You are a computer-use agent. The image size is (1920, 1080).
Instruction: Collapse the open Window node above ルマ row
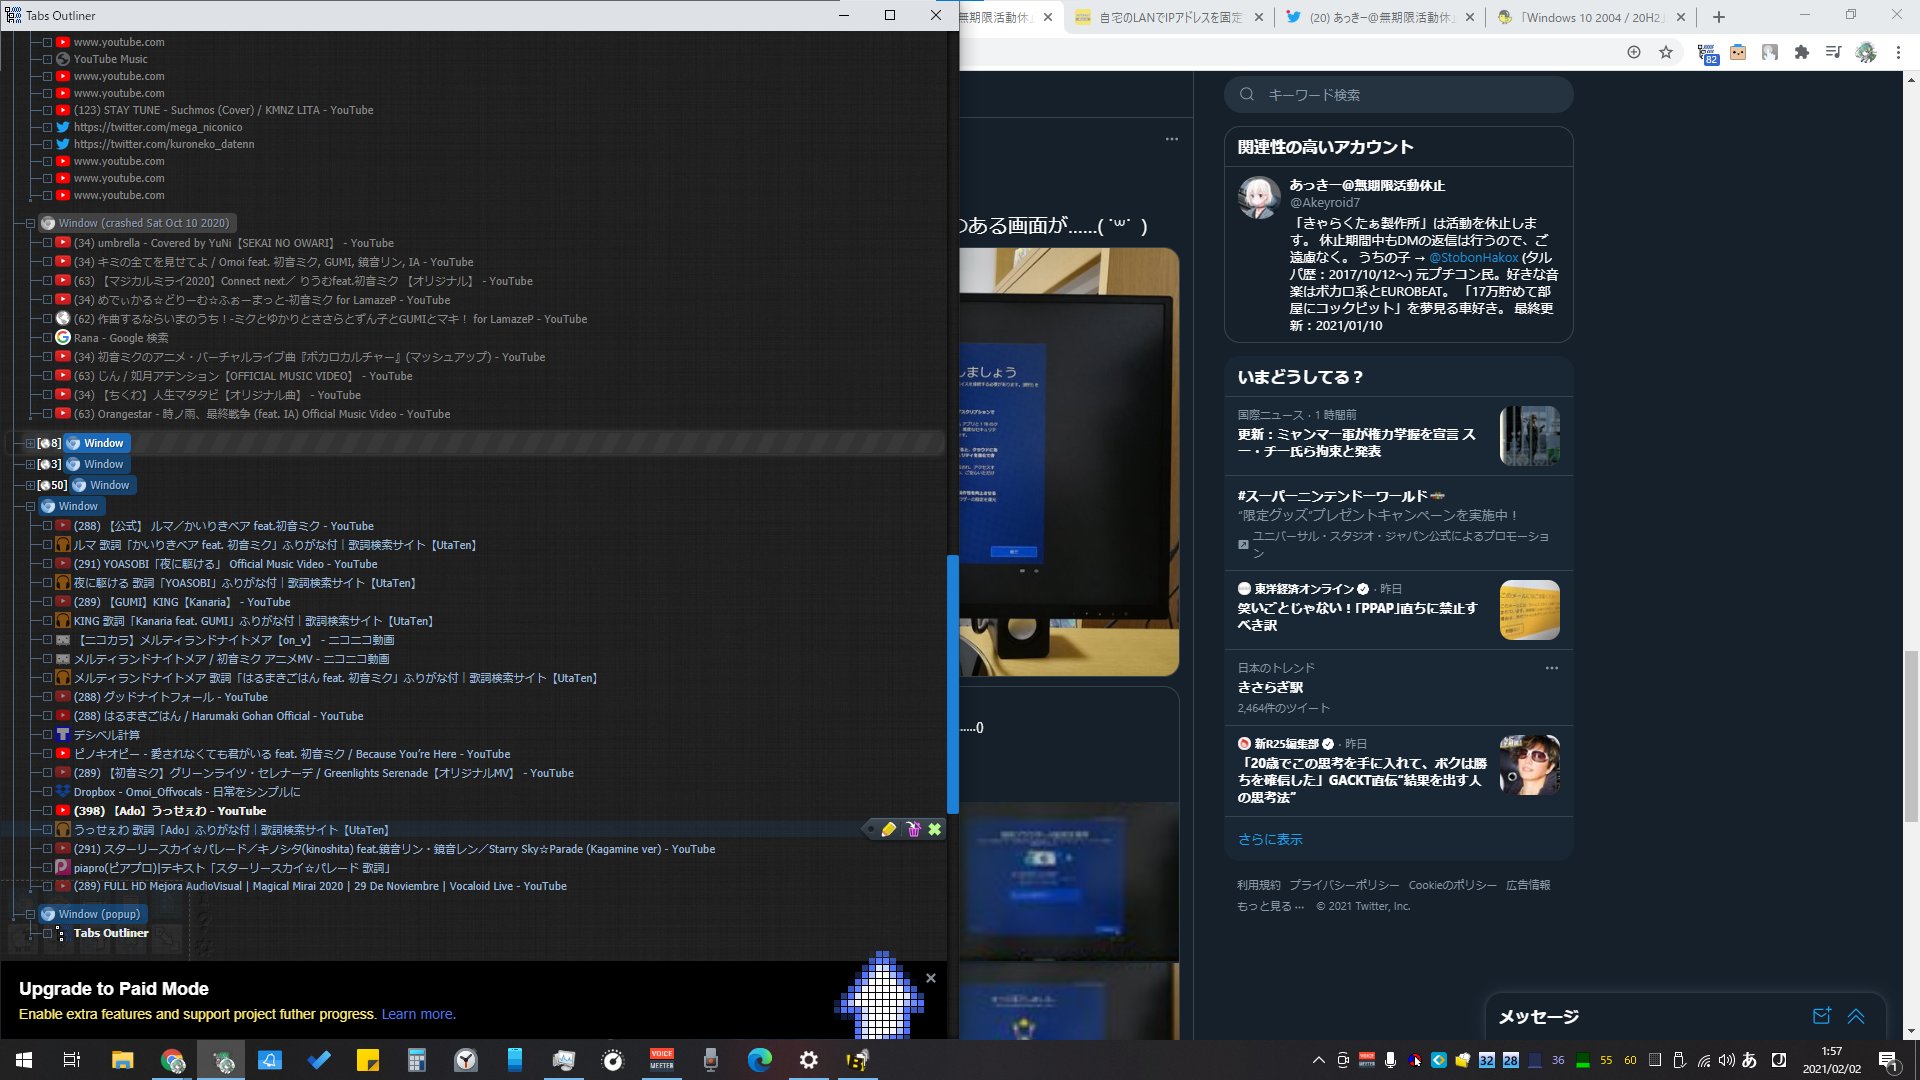[x=30, y=506]
